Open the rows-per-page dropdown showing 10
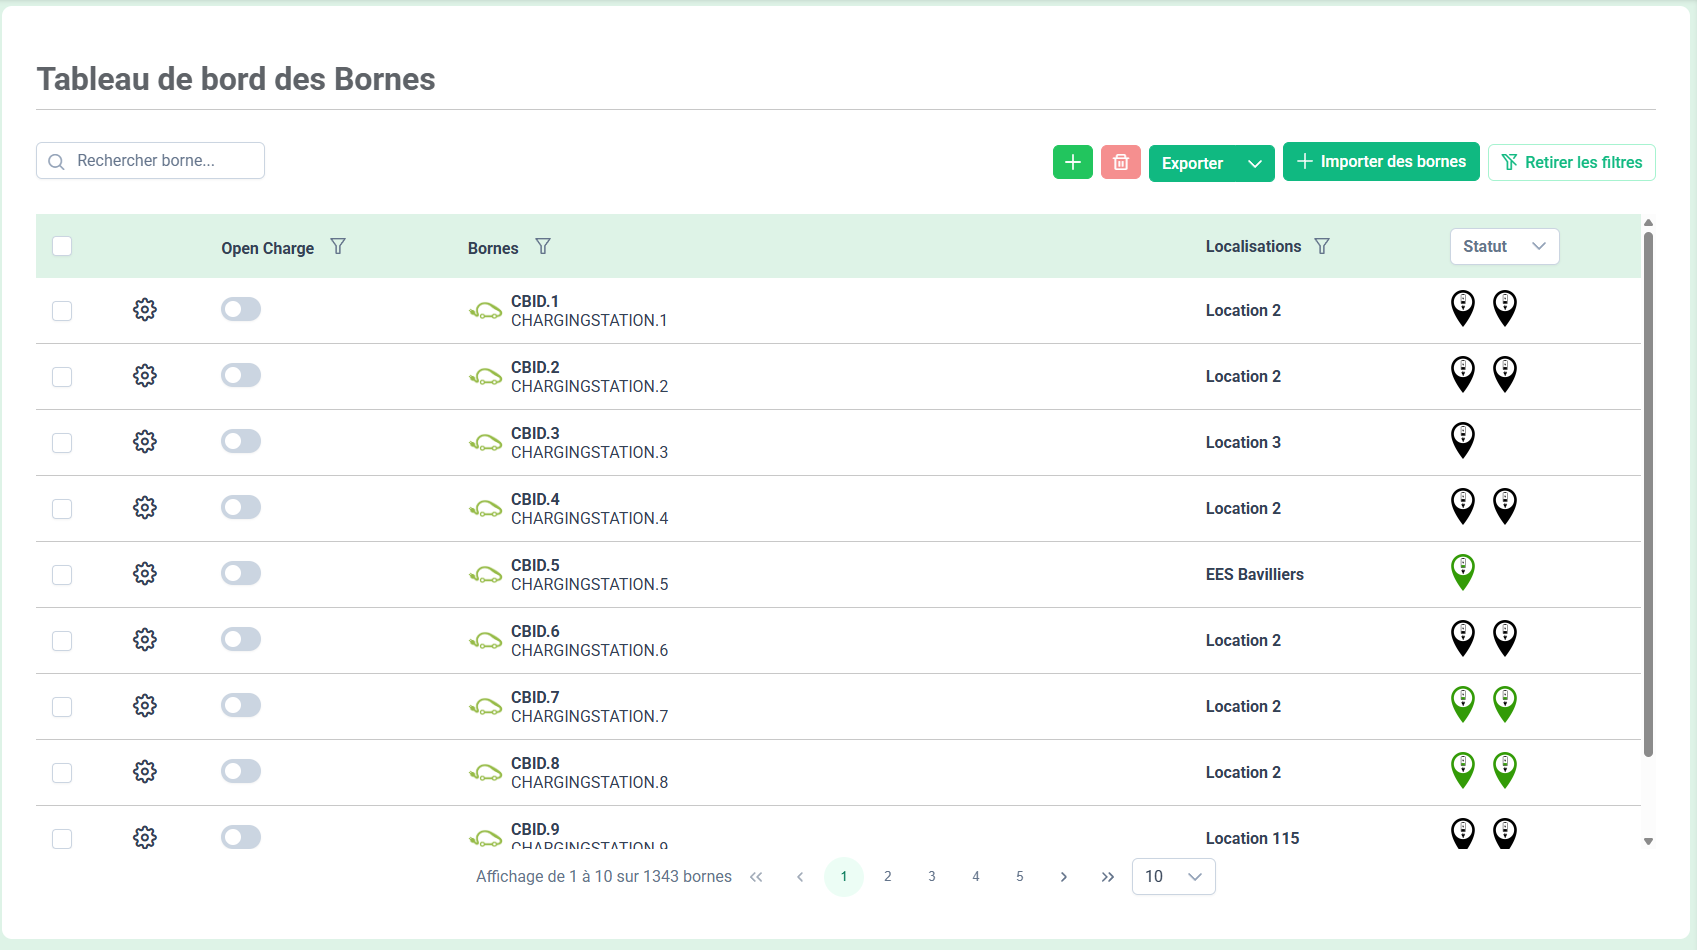This screenshot has width=1697, height=950. point(1173,877)
